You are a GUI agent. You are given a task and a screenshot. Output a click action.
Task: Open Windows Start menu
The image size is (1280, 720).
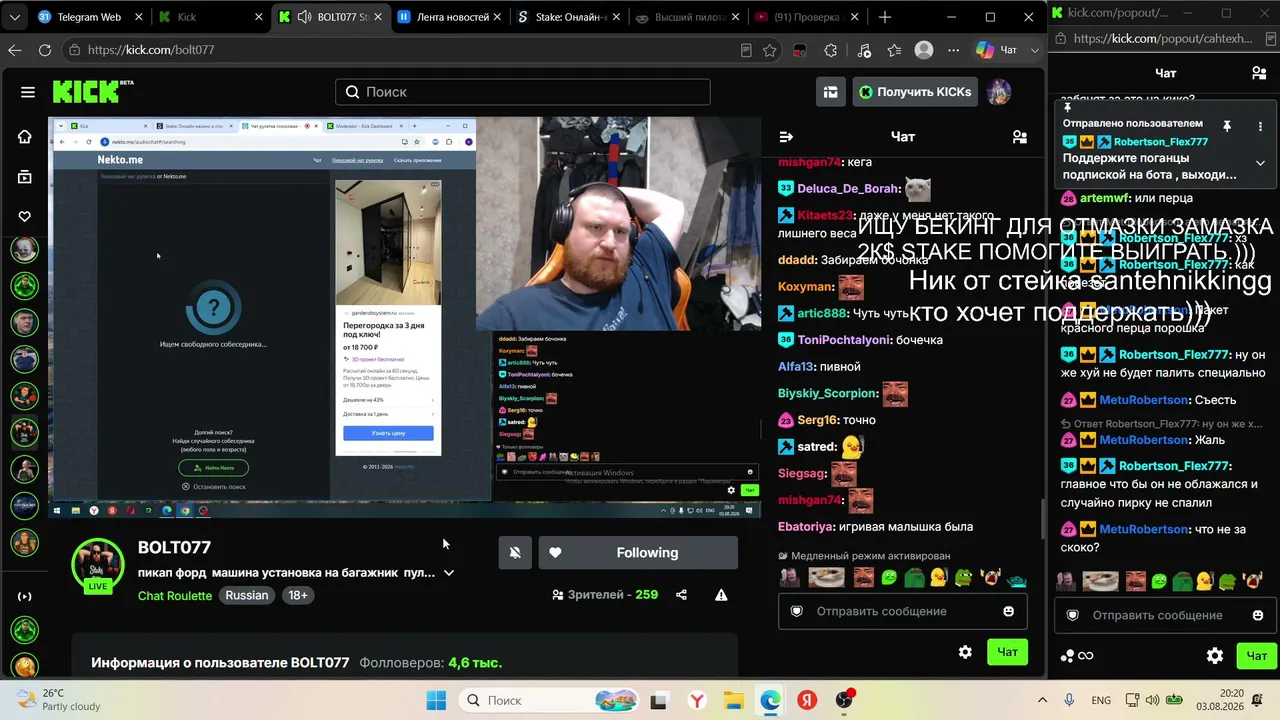(x=436, y=700)
